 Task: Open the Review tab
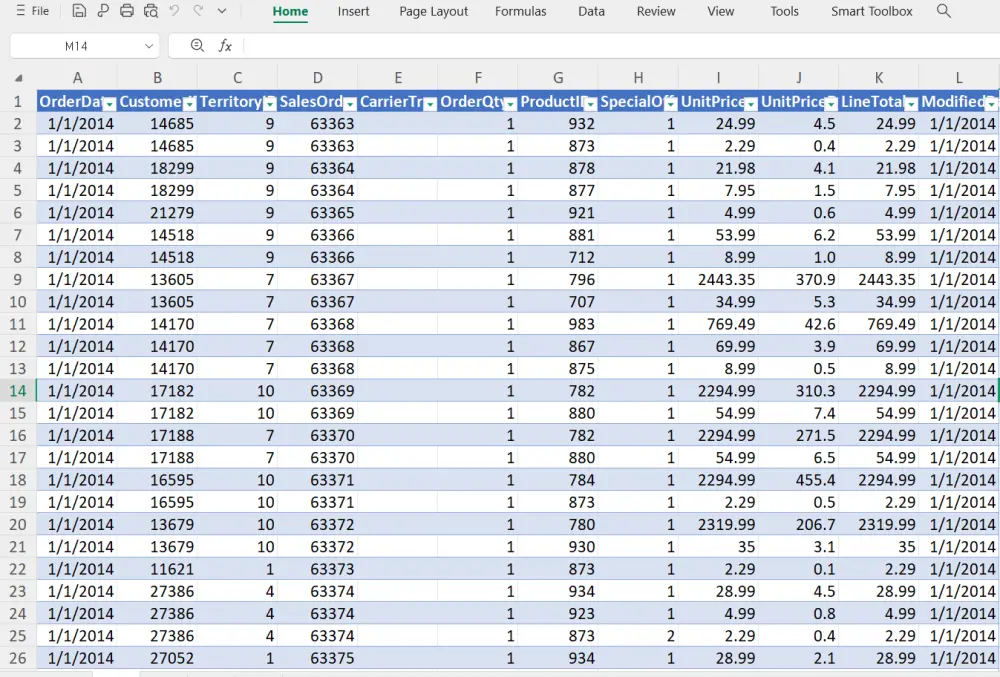pyautogui.click(x=656, y=11)
